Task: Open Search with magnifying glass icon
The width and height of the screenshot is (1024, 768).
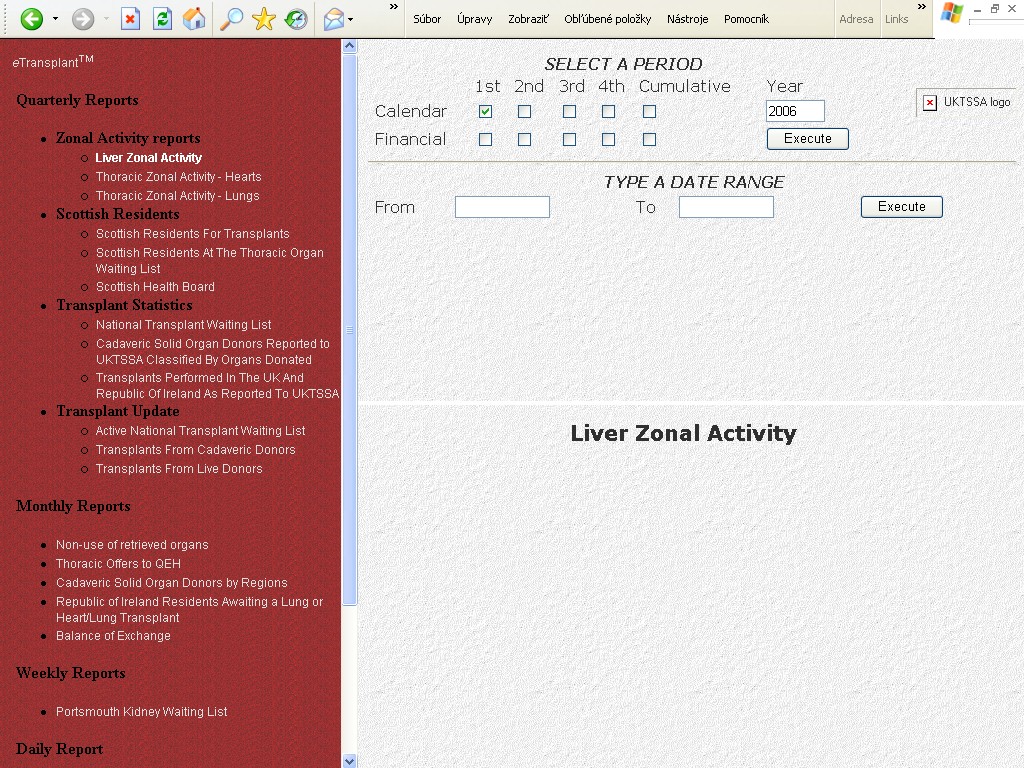Action: [231, 19]
